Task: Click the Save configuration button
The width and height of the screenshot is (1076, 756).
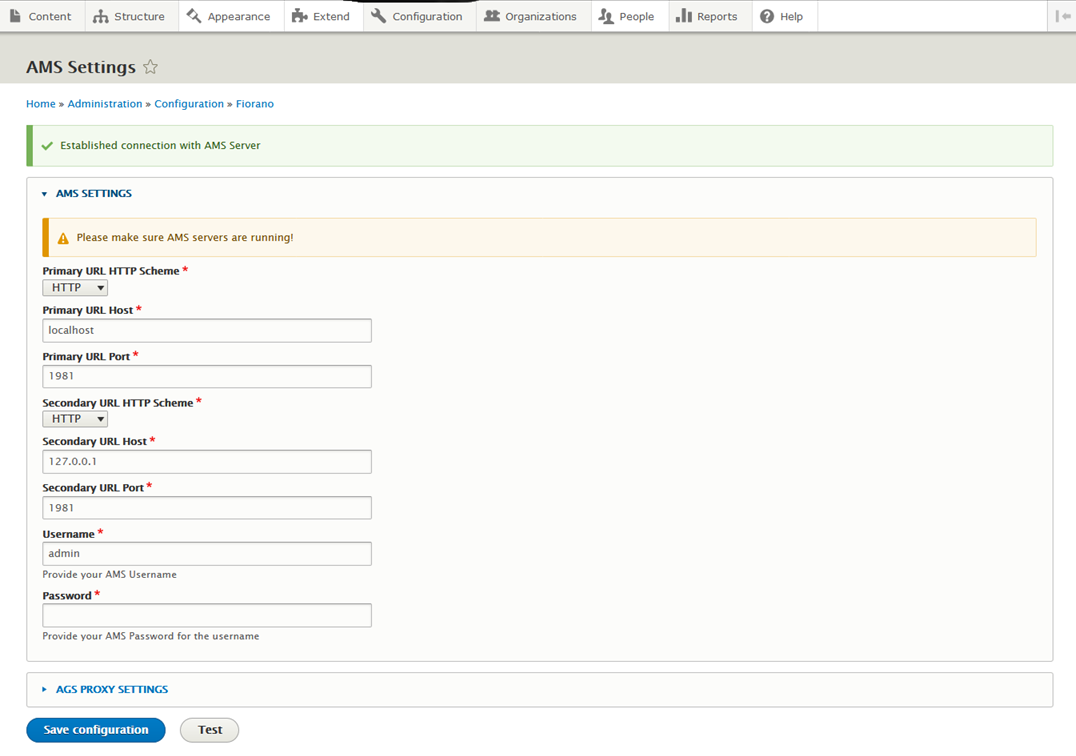Action: [x=96, y=730]
